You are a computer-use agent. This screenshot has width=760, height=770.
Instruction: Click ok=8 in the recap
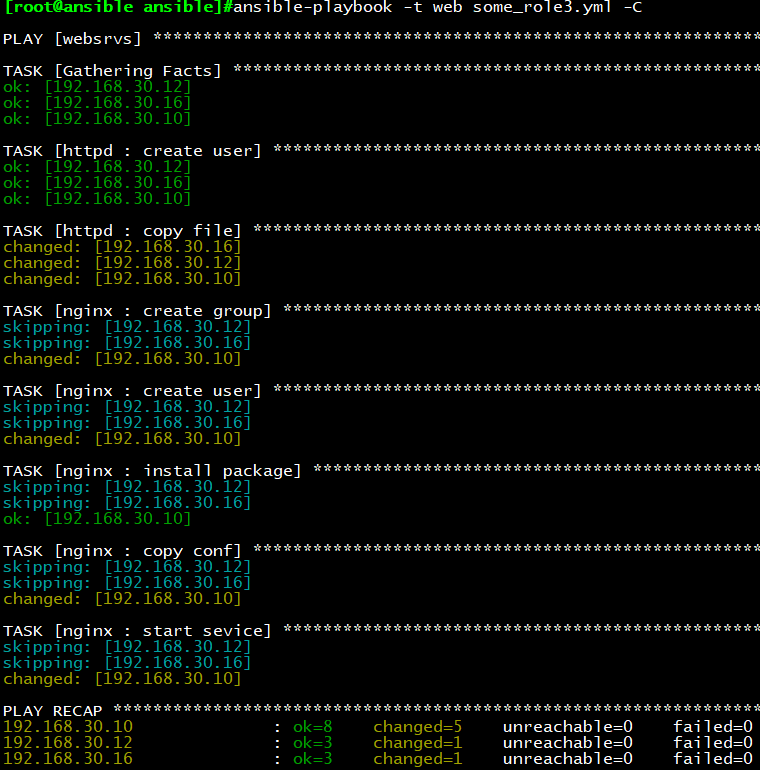pyautogui.click(x=313, y=727)
